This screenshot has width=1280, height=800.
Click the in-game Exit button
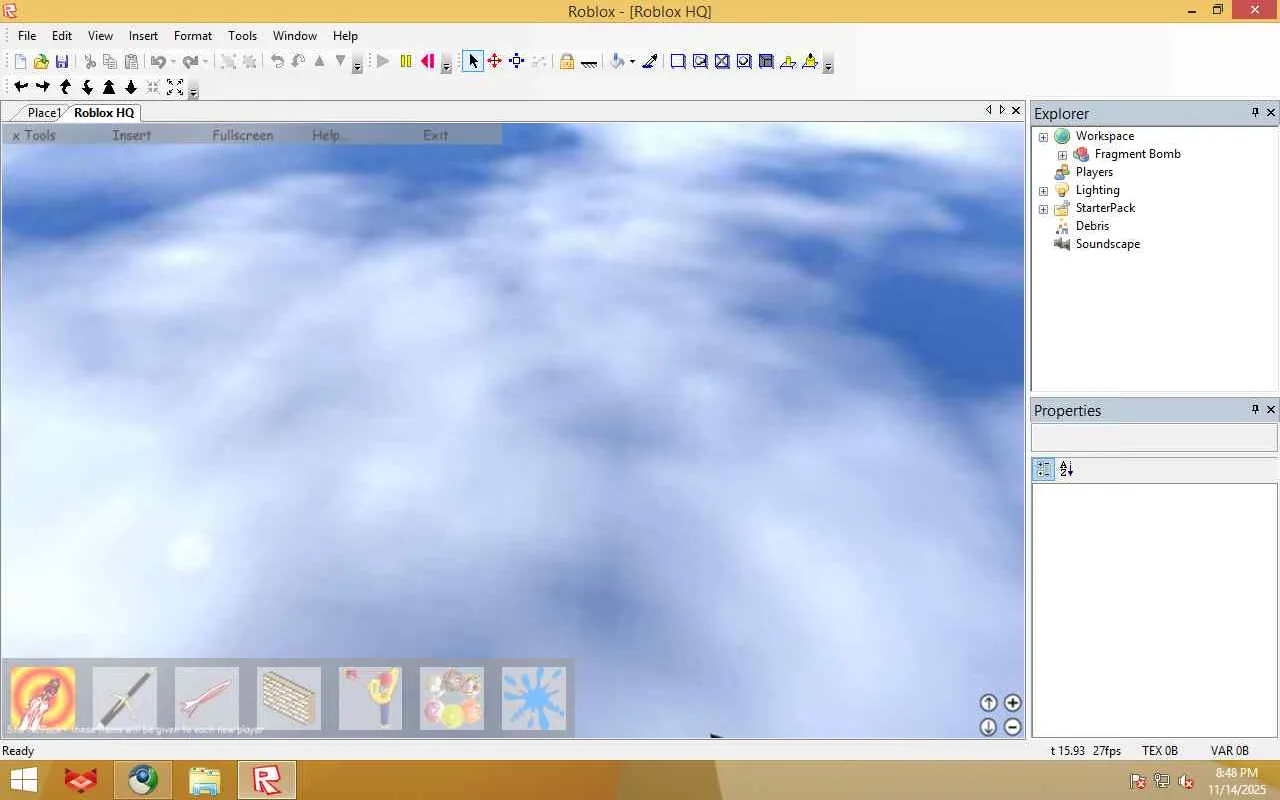coord(435,135)
